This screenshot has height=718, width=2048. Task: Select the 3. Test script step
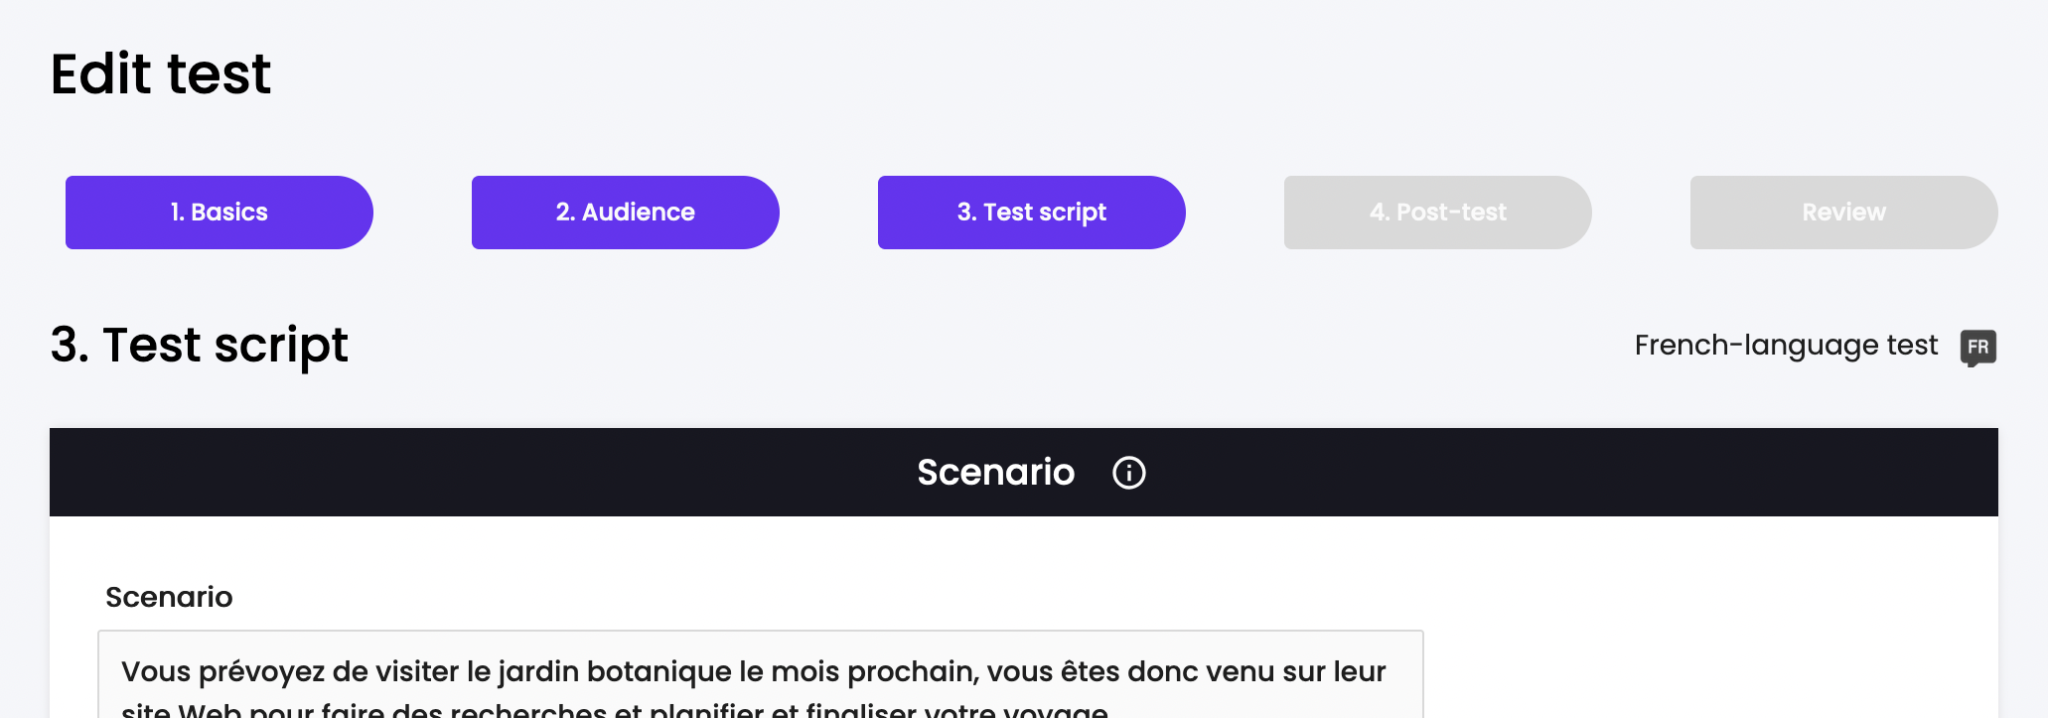tap(1031, 211)
